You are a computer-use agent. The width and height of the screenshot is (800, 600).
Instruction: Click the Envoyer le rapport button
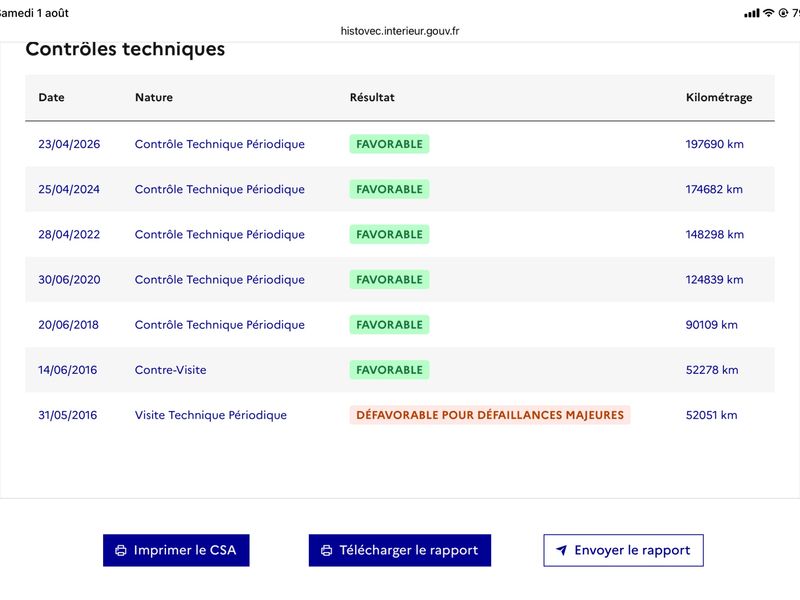point(623,551)
